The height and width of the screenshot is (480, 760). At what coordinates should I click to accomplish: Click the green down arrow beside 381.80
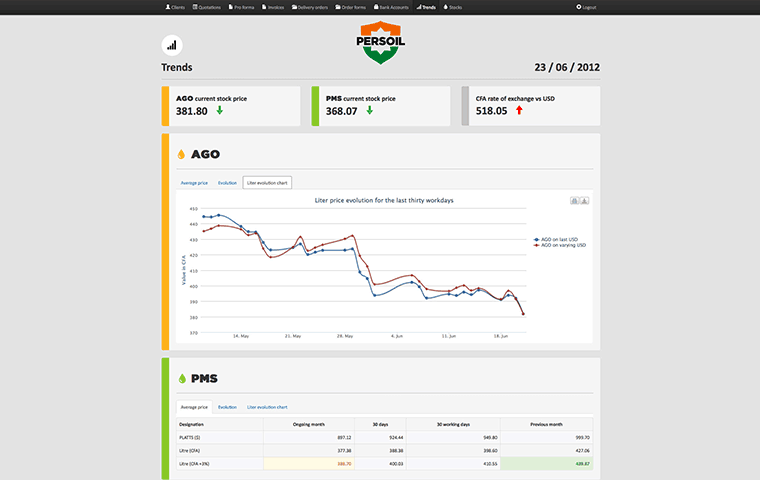[x=220, y=111]
